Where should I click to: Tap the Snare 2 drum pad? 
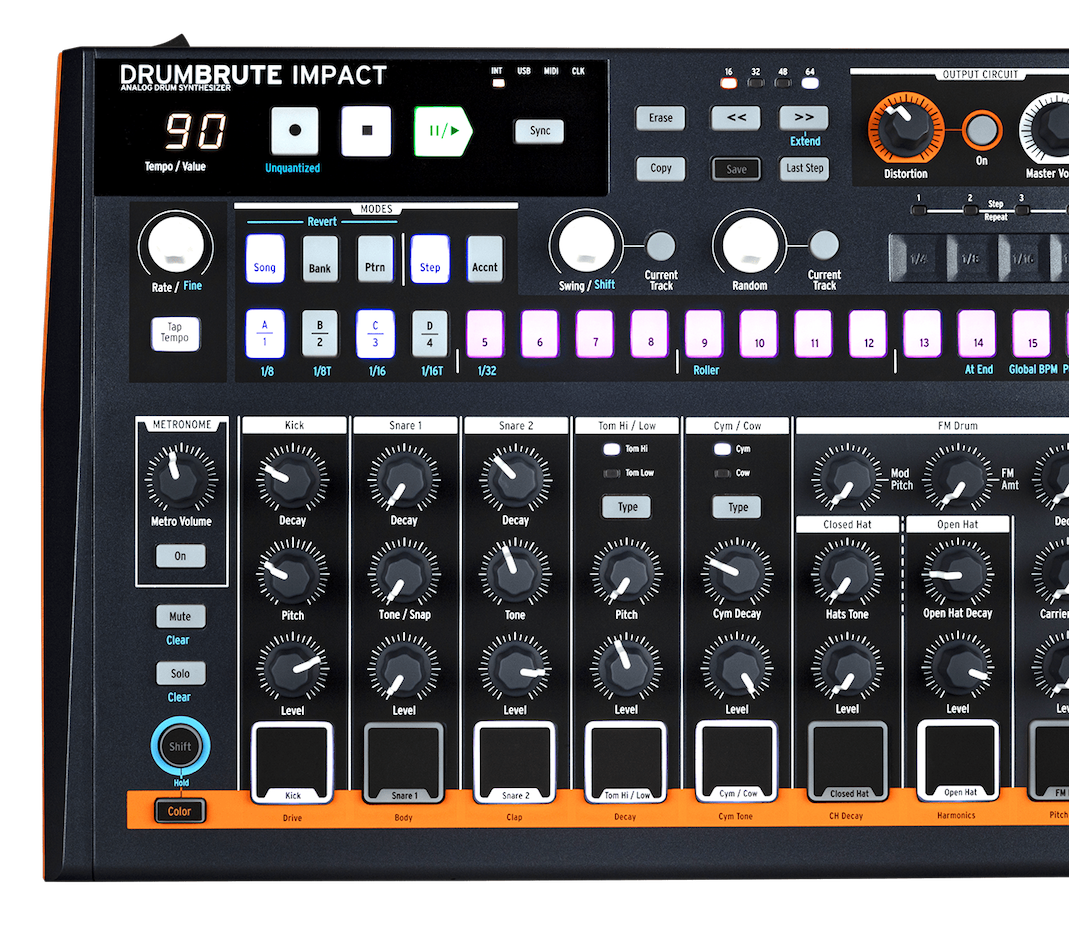[515, 762]
